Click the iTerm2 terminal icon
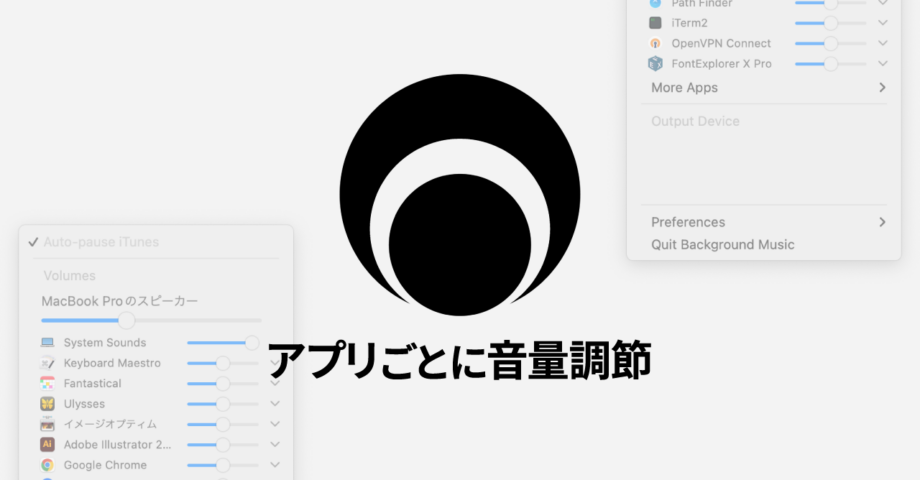The width and height of the screenshot is (920, 480). click(x=655, y=23)
